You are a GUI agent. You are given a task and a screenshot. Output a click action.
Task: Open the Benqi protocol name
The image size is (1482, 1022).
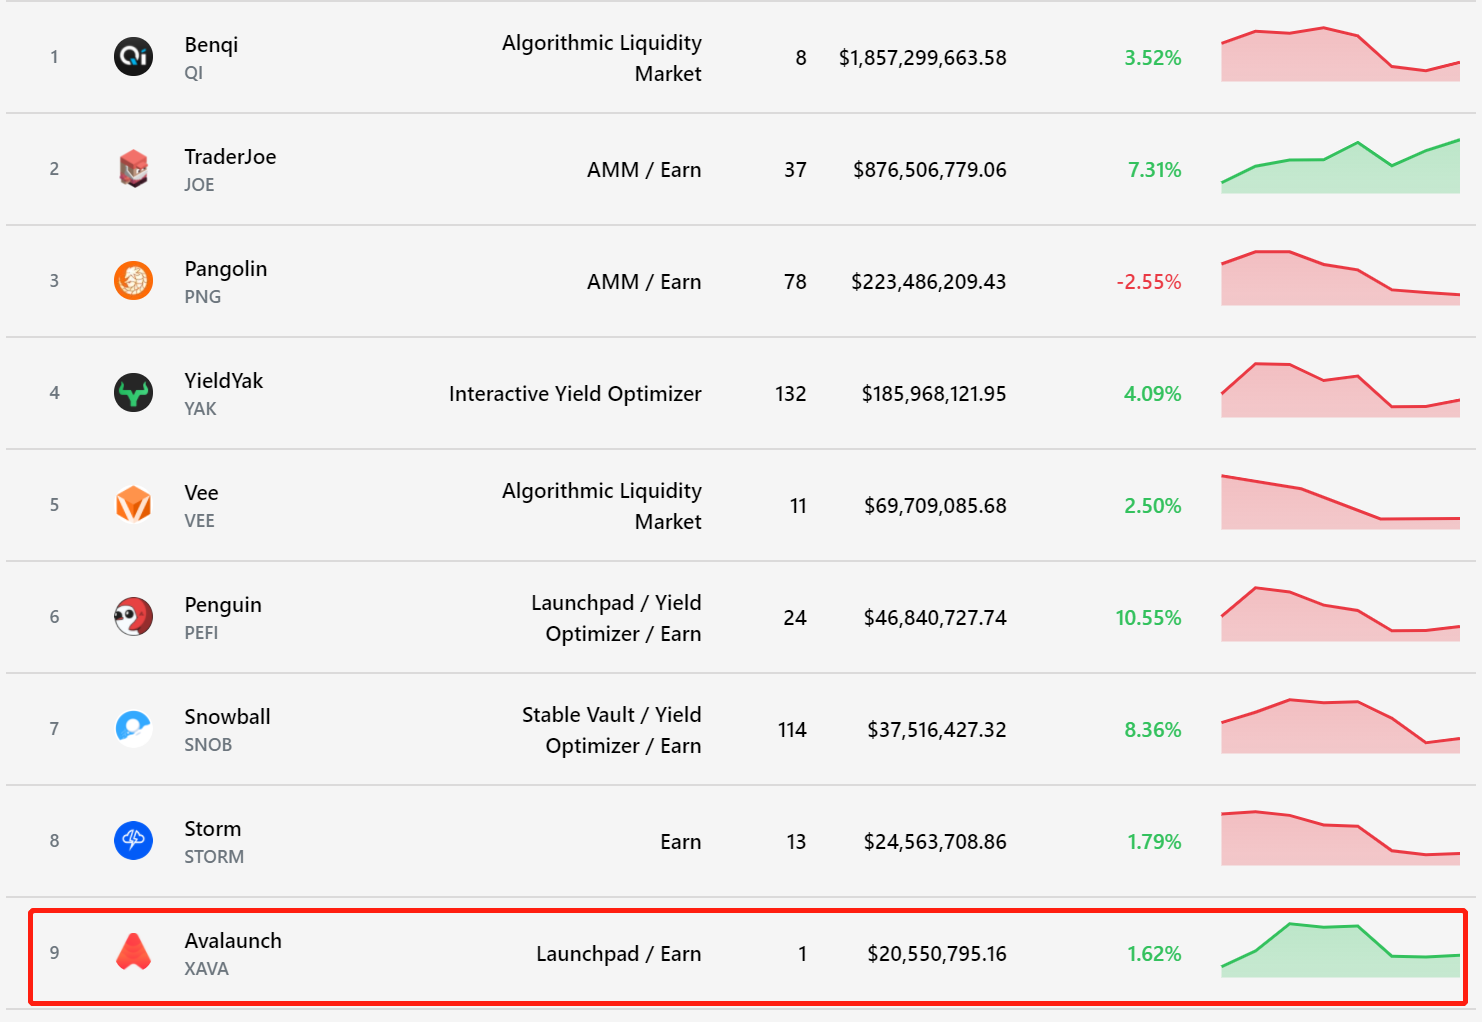pos(211,45)
